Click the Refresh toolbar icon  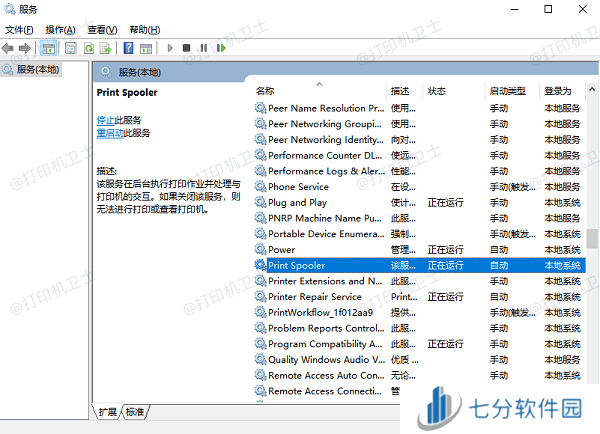click(89, 48)
